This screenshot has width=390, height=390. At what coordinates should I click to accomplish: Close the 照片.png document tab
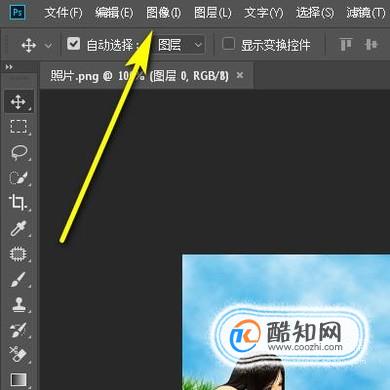[240, 75]
